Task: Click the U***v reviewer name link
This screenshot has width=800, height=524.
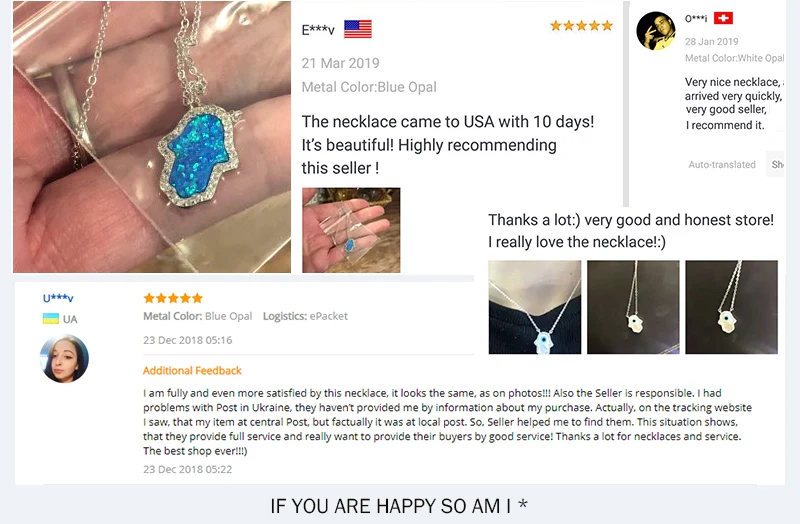Action: [x=58, y=298]
